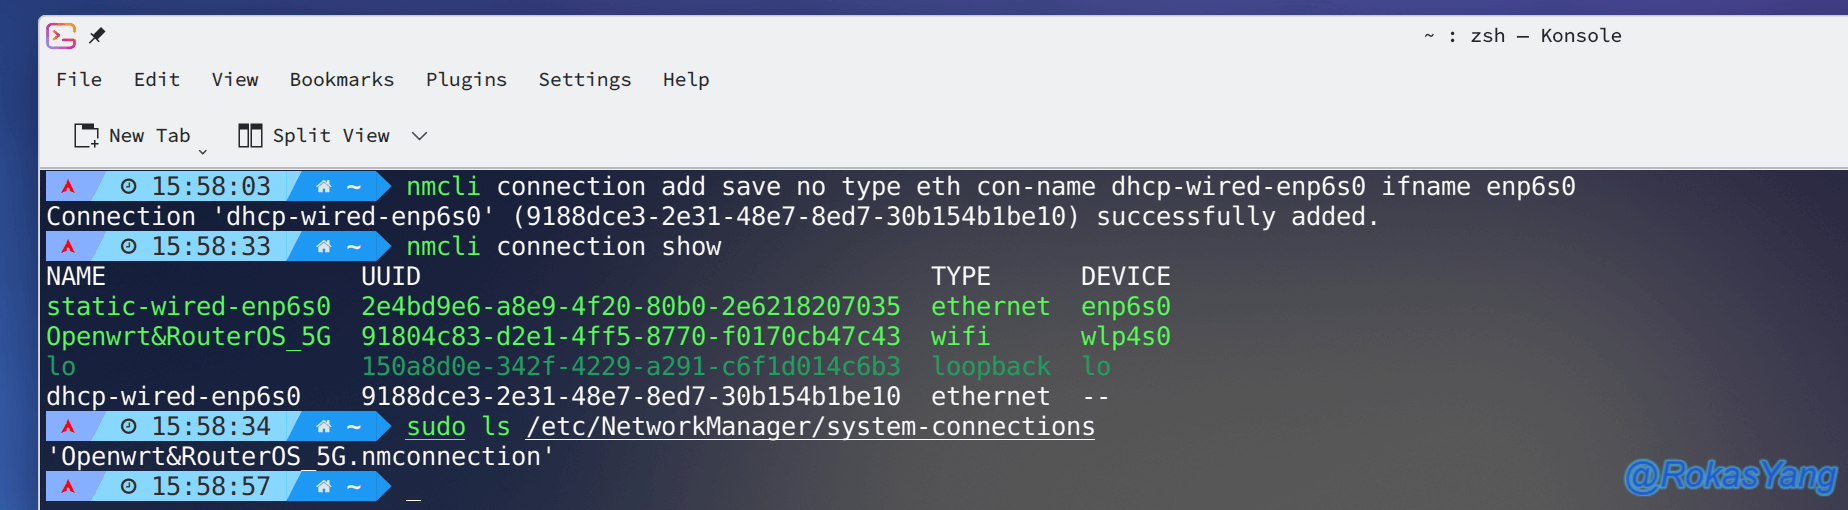Open the Edit menu
This screenshot has height=510, width=1848.
pos(157,80)
